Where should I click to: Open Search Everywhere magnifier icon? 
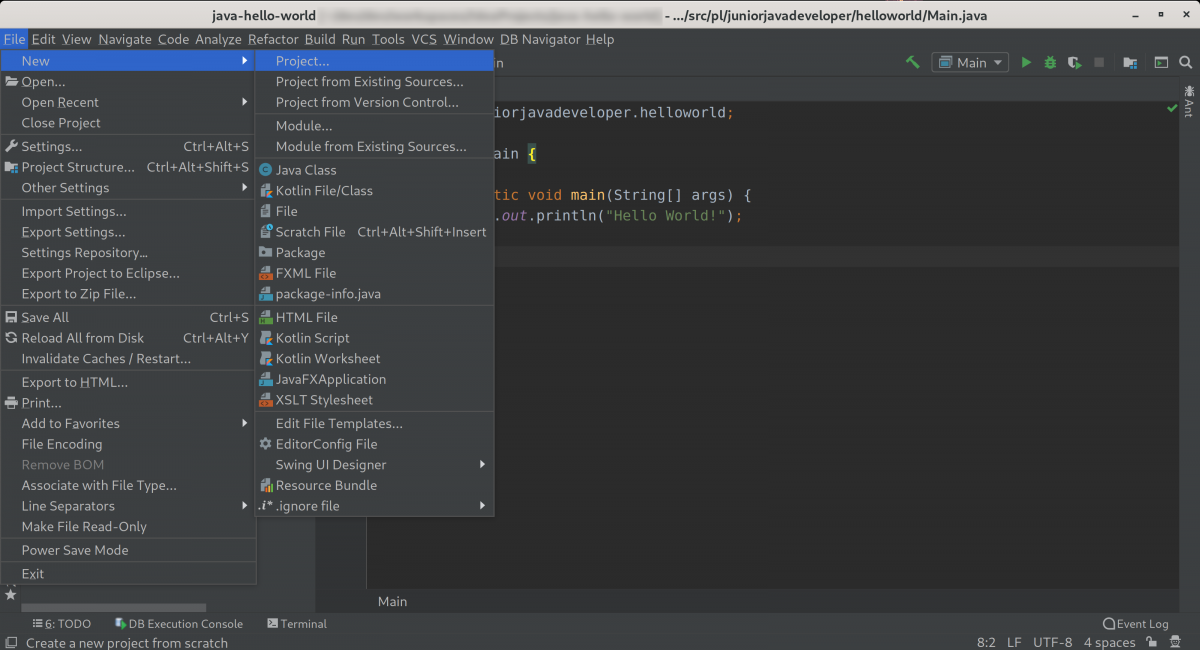point(1186,61)
